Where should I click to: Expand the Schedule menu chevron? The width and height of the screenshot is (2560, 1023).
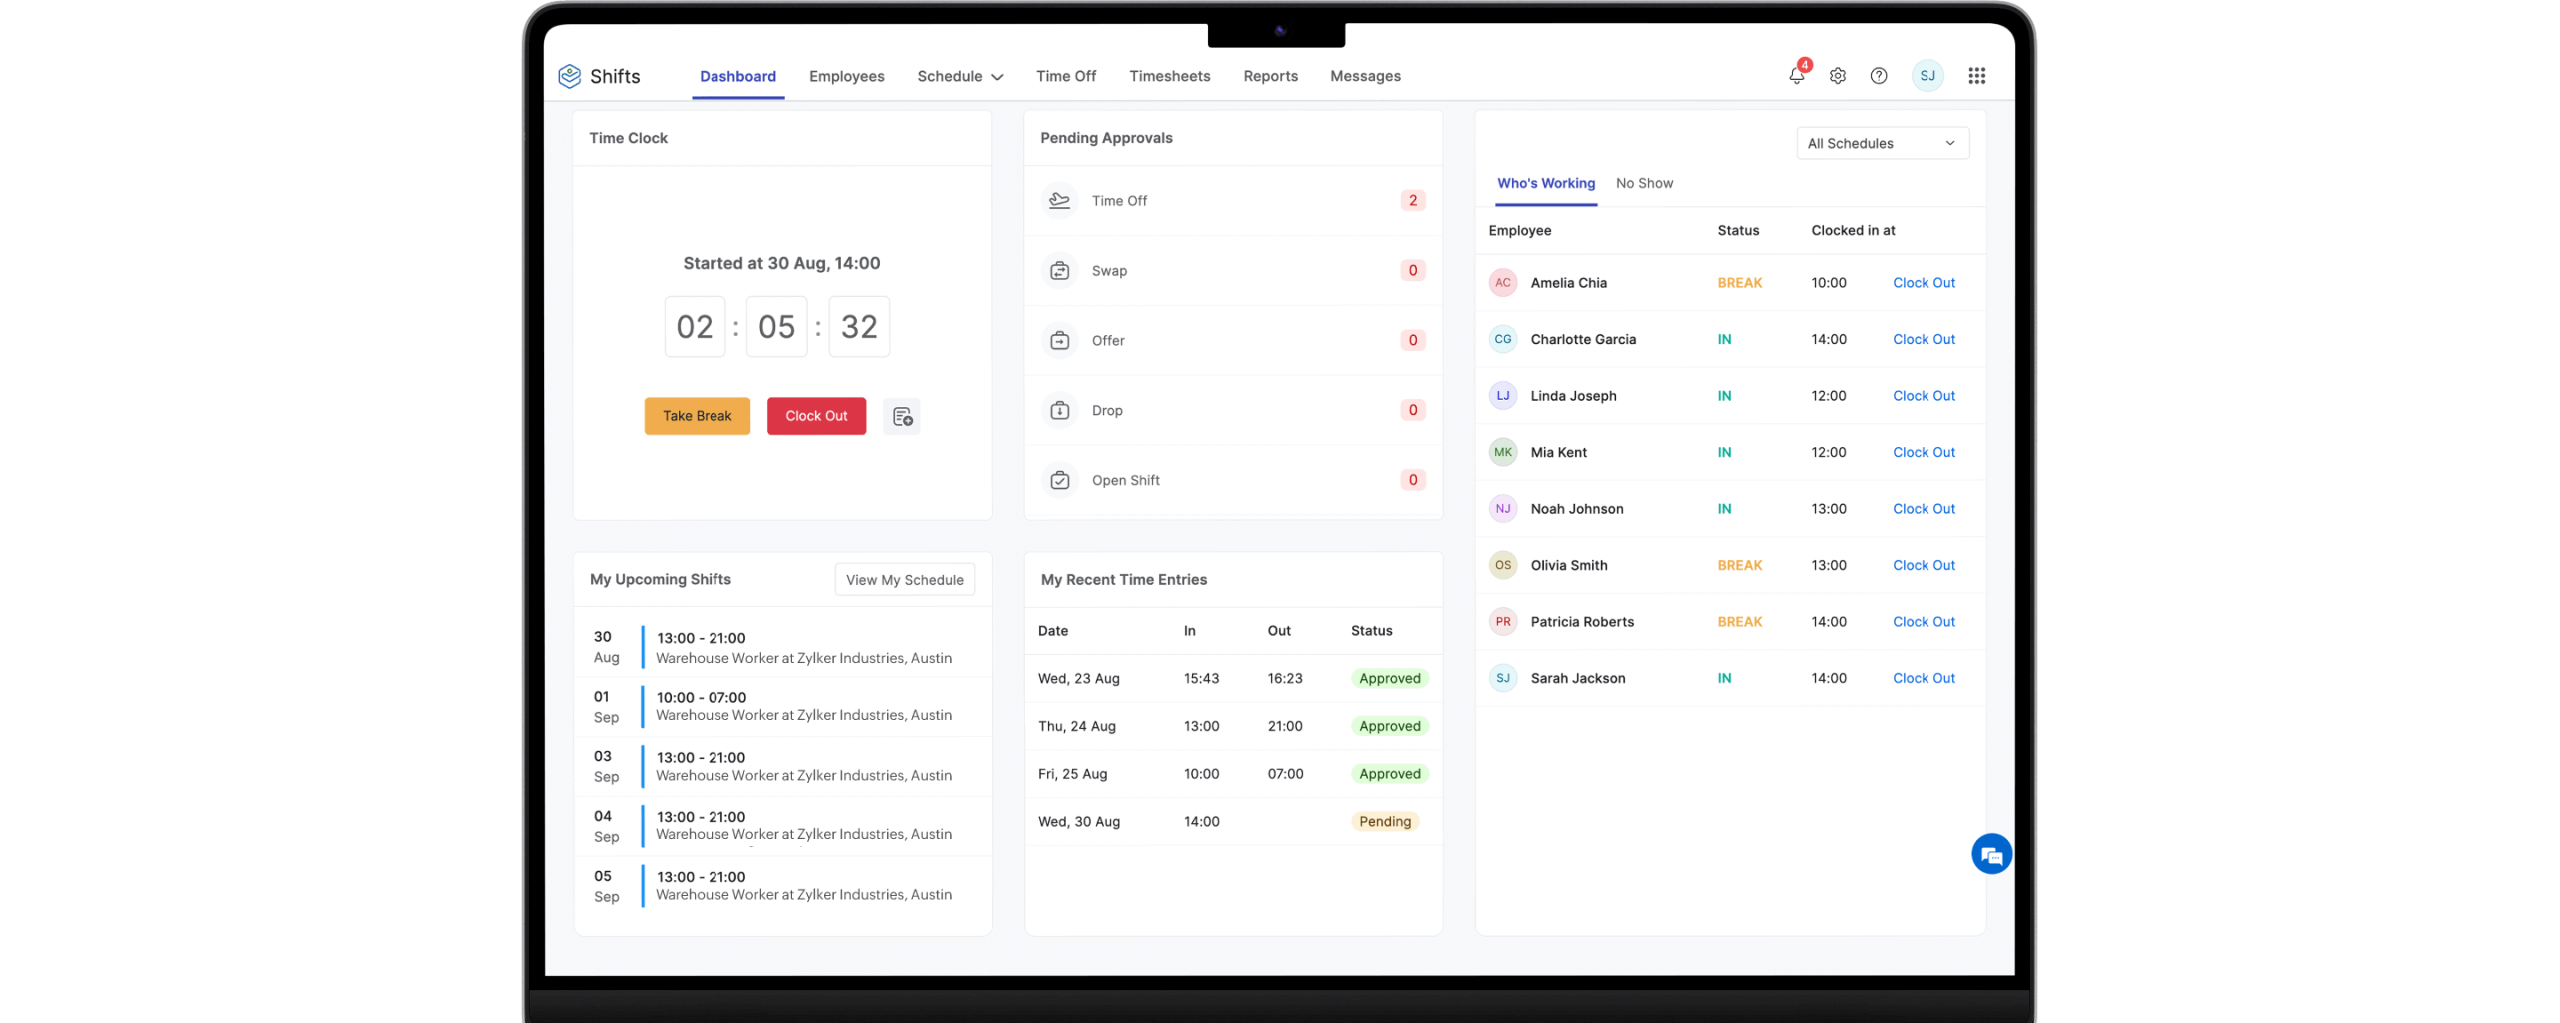coord(997,77)
